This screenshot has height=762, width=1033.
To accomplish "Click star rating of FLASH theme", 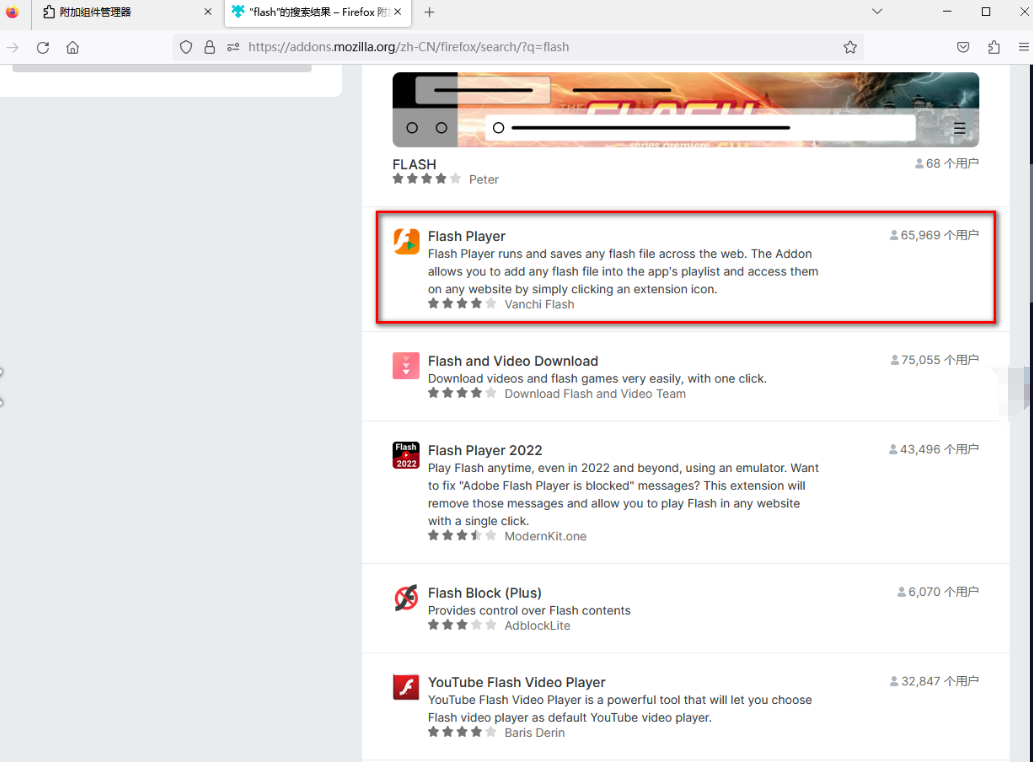I will pyautogui.click(x=426, y=178).
